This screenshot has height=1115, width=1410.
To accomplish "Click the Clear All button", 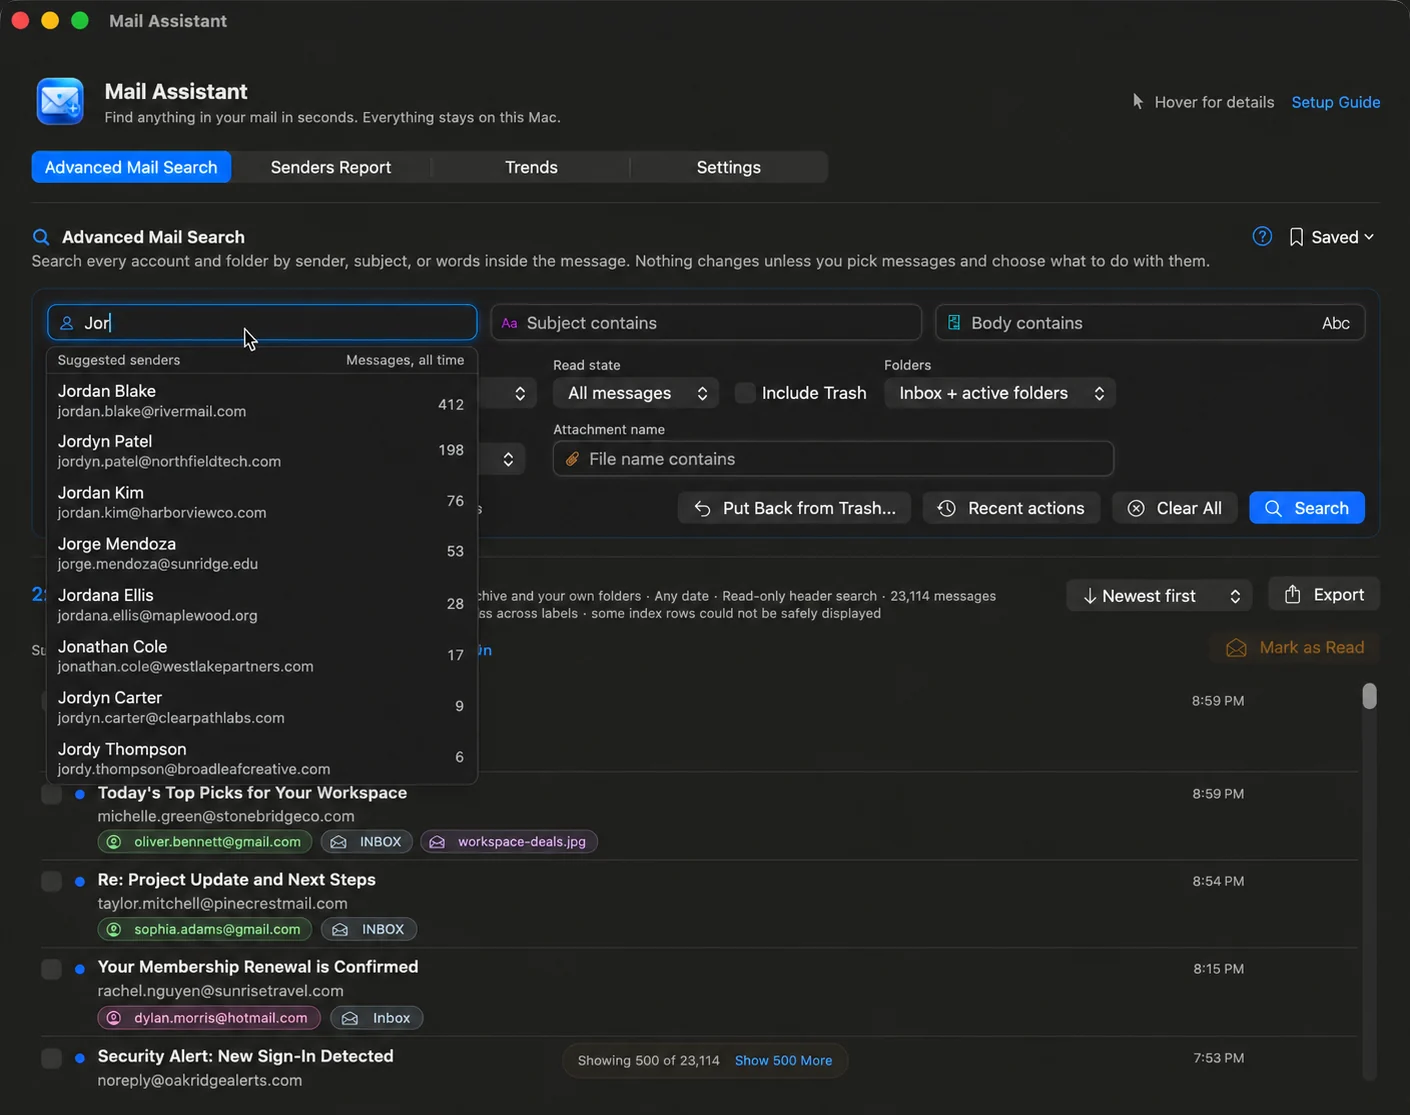I will [1175, 508].
